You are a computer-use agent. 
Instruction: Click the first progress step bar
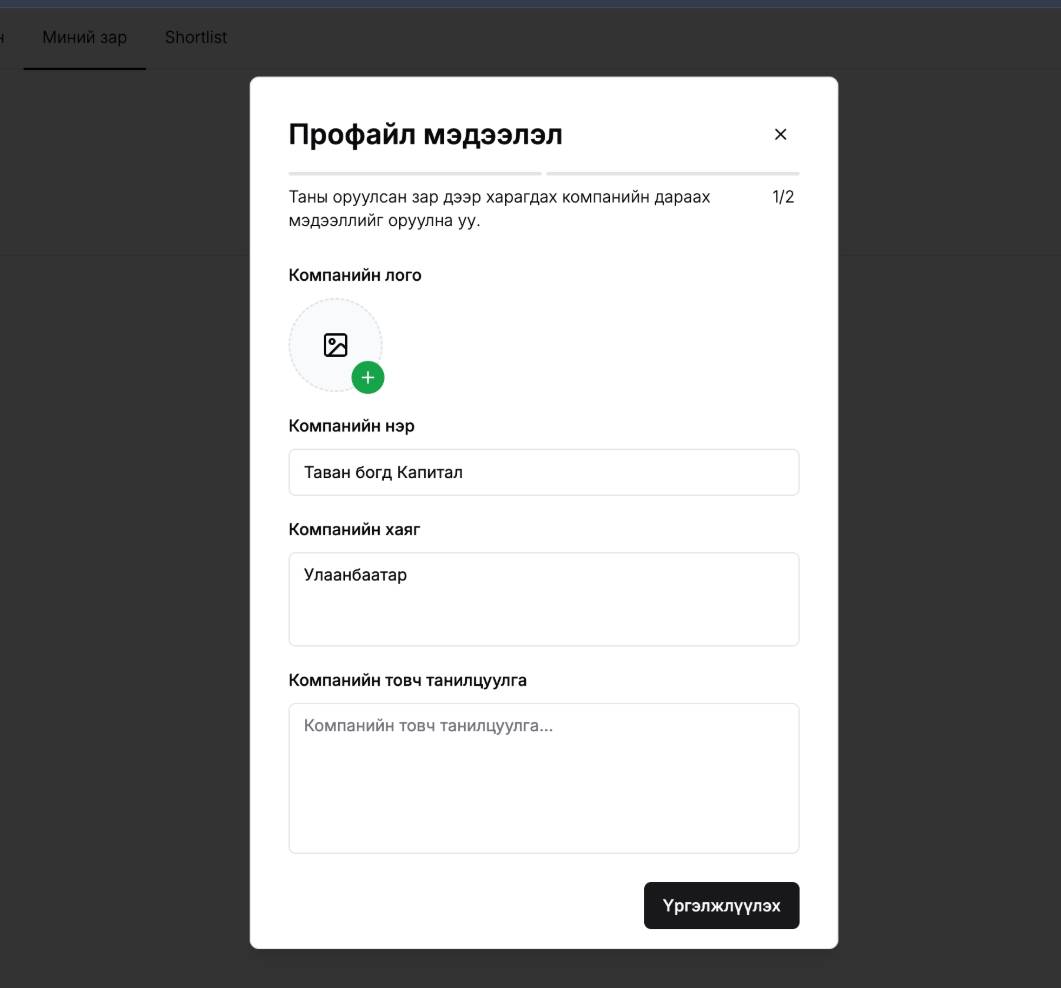(x=415, y=174)
